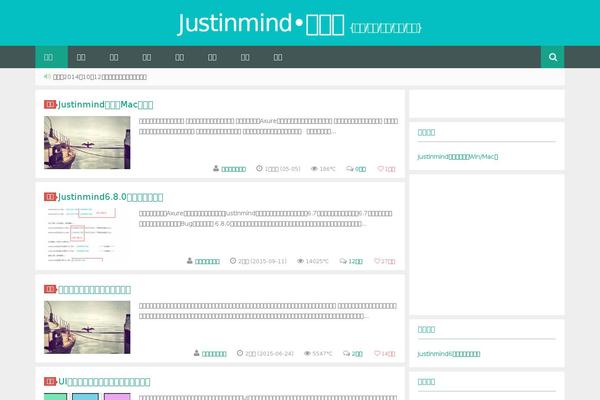Open the Justinmind Mac post title
This screenshot has height=400, width=600.
[x=105, y=104]
